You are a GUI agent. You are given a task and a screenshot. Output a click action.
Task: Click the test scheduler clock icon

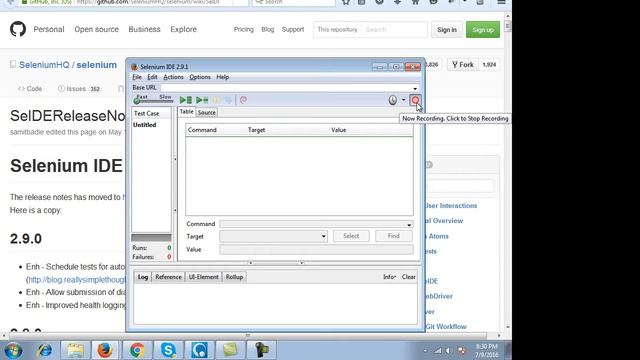tap(392, 100)
